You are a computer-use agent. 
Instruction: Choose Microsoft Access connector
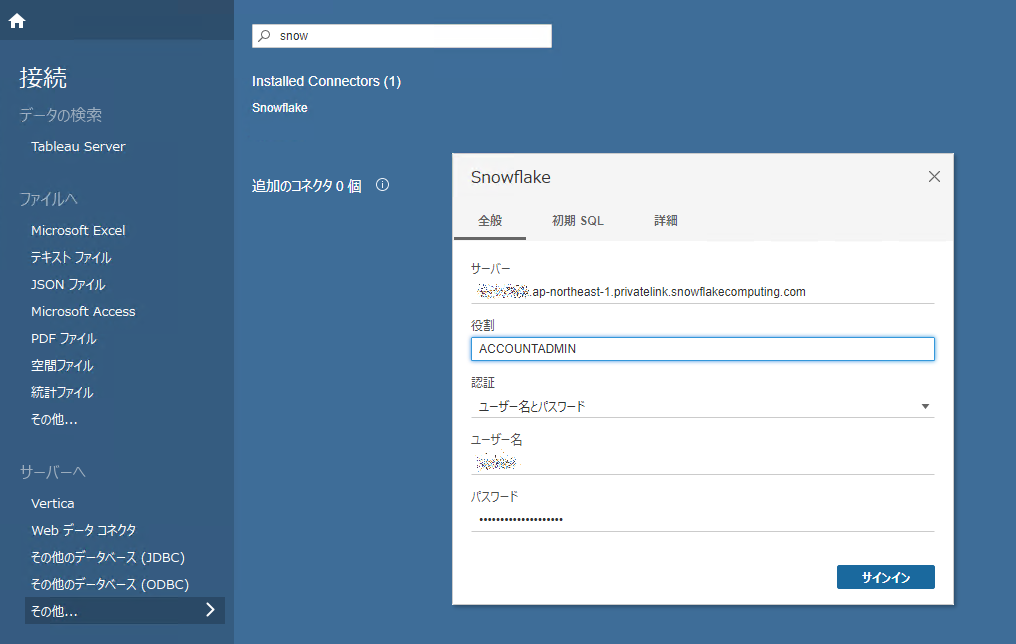click(x=83, y=311)
